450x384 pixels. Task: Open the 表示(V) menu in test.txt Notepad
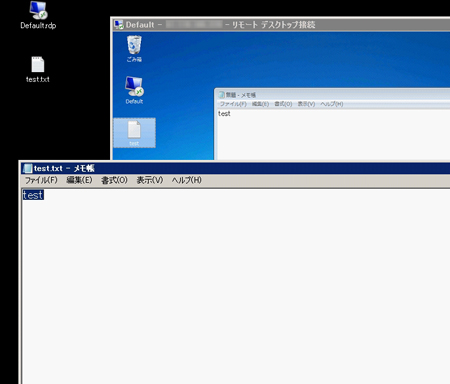[150, 180]
